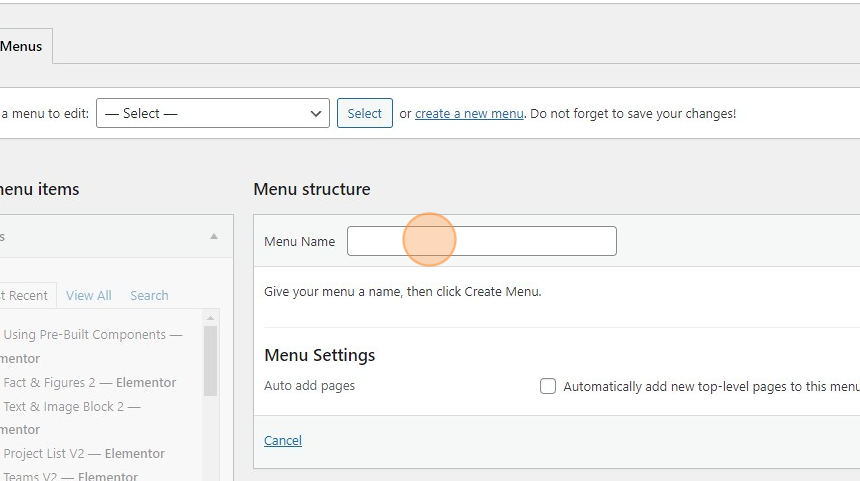Image resolution: width=860 pixels, height=481 pixels.
Task: Open the View All tab
Action: point(89,295)
